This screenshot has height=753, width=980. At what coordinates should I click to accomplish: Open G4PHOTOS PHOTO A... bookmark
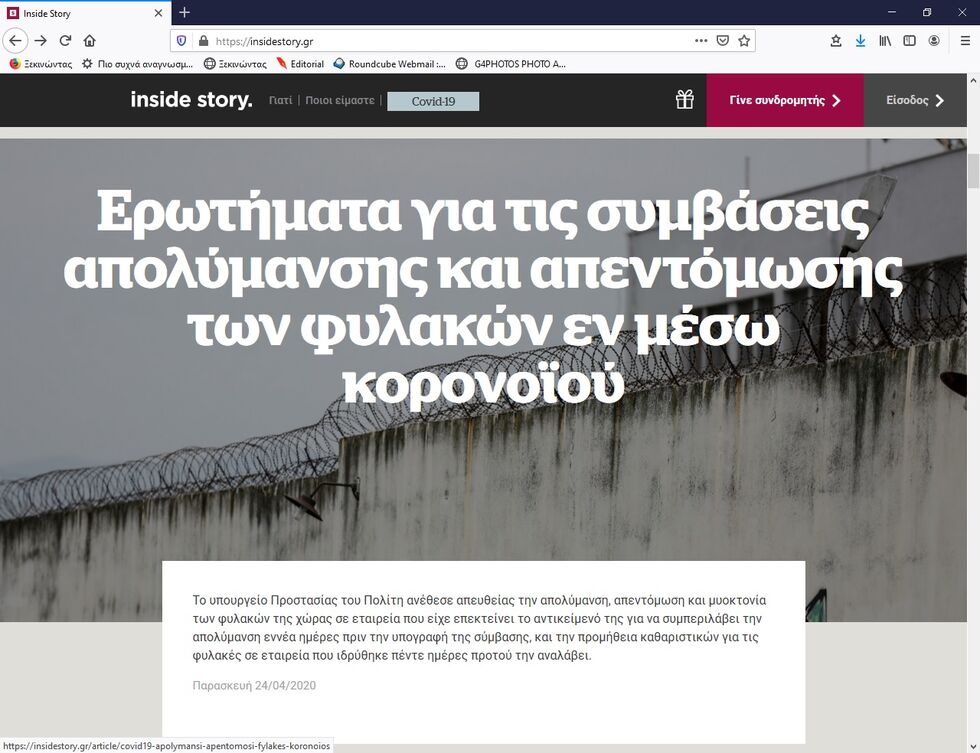(x=511, y=64)
